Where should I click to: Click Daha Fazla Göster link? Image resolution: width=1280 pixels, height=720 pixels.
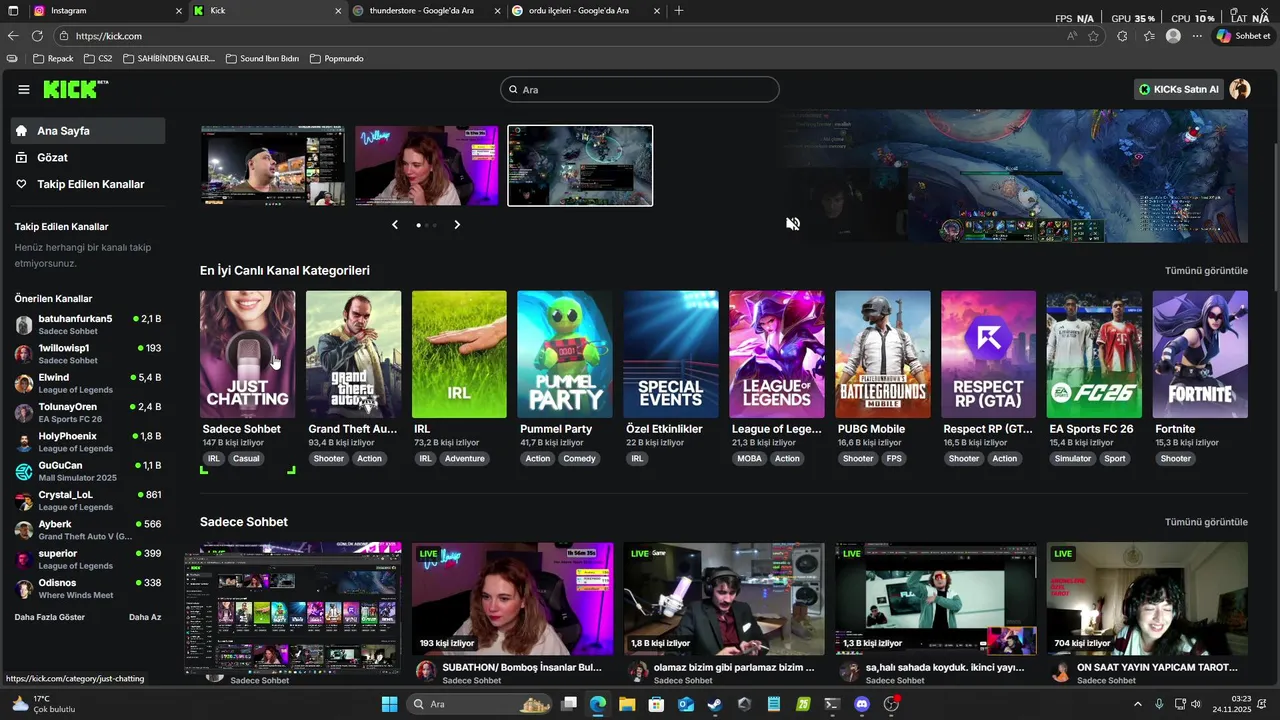coord(50,617)
